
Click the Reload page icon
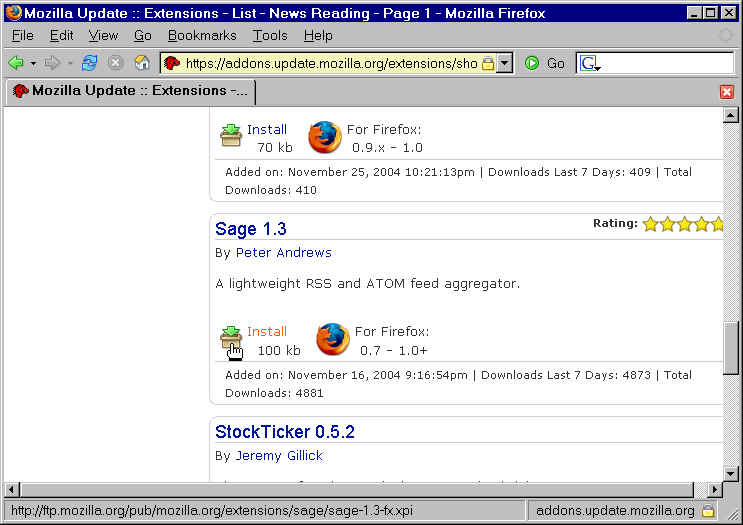point(89,63)
